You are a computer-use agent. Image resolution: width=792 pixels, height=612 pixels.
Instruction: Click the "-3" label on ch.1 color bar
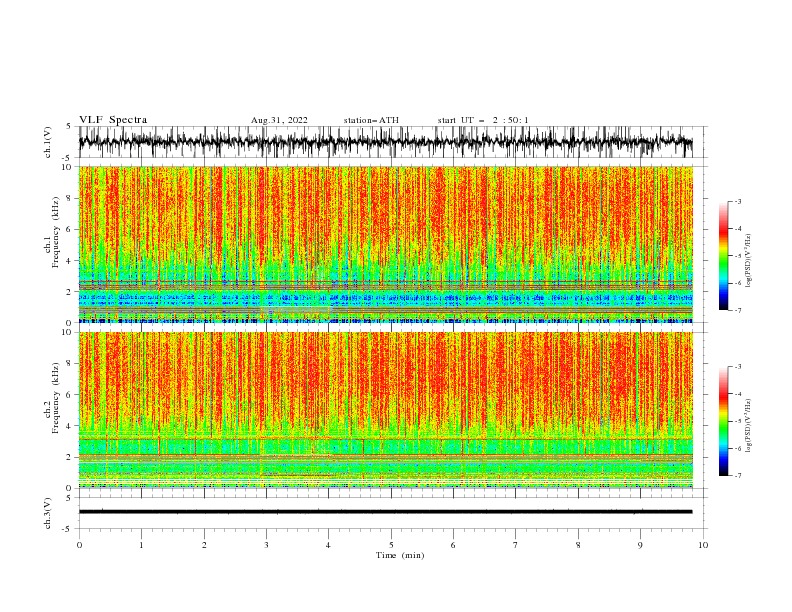click(x=738, y=201)
